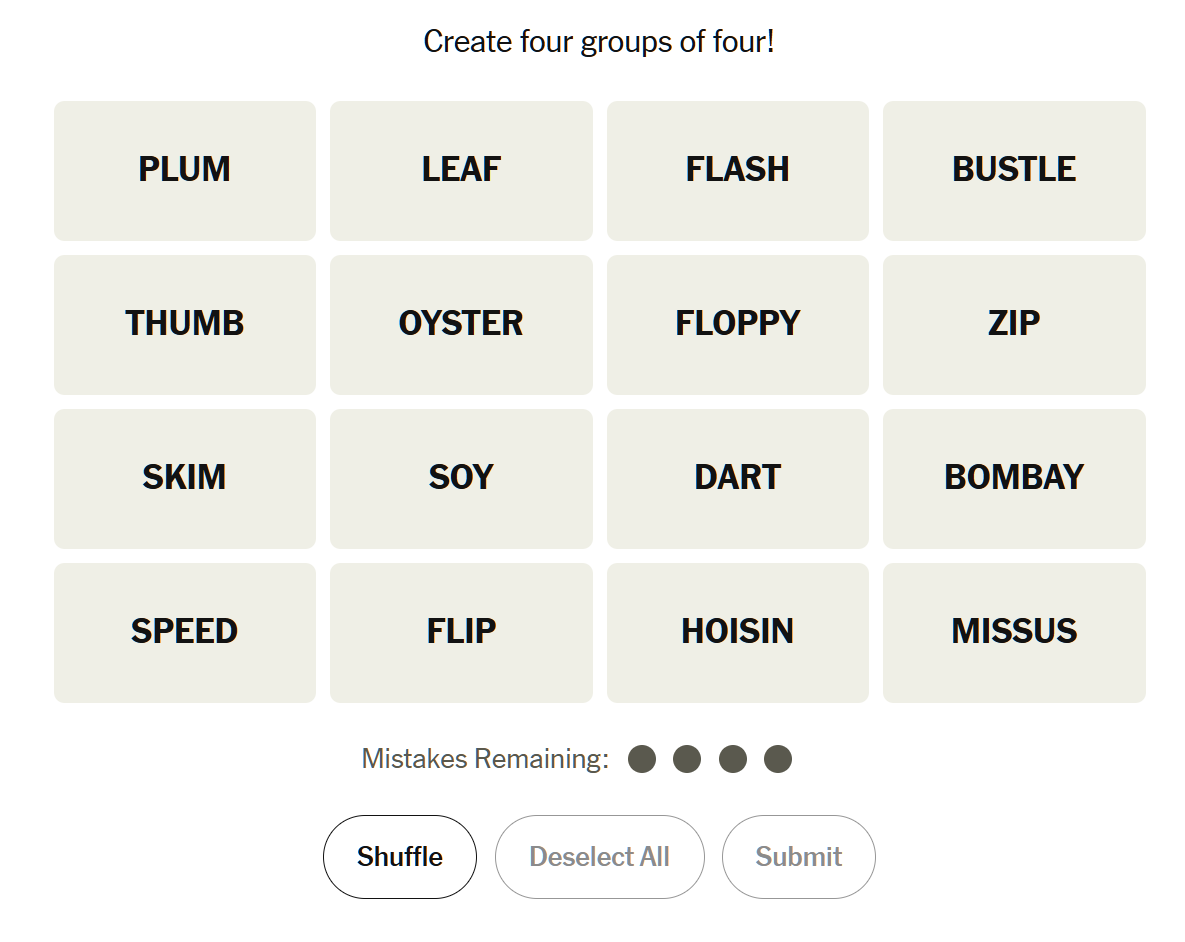Pick the HOISIN tile
The width and height of the screenshot is (1185, 942).
pos(737,632)
